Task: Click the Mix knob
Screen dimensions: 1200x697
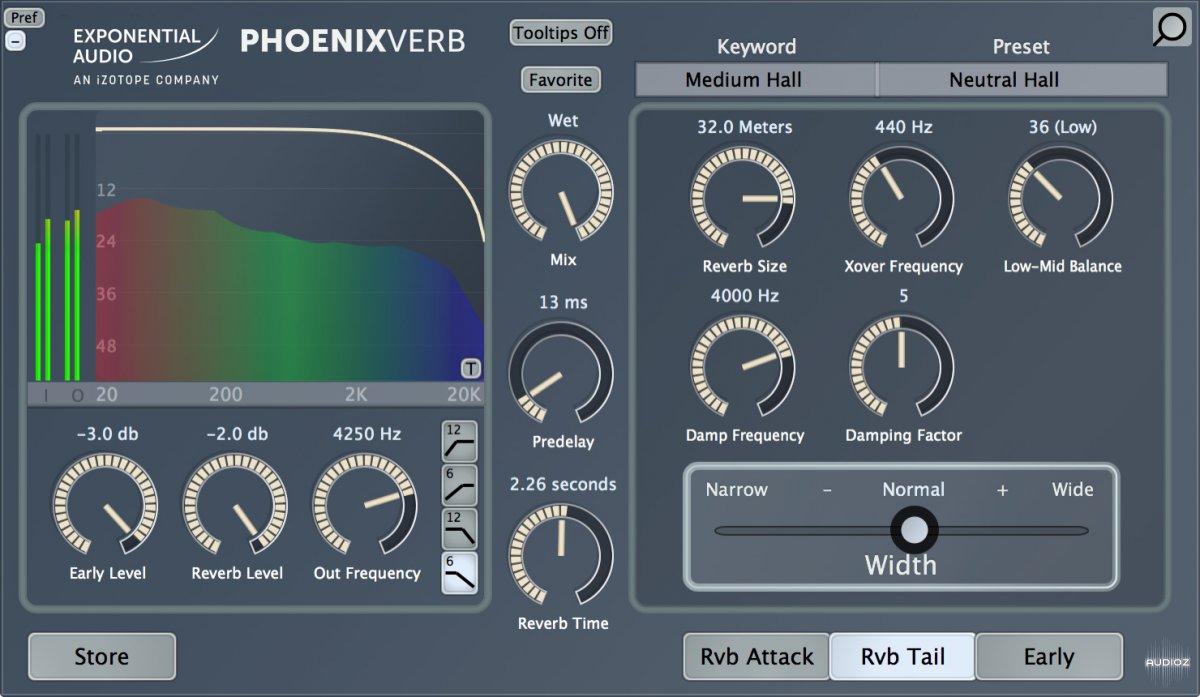Action: tap(561, 189)
